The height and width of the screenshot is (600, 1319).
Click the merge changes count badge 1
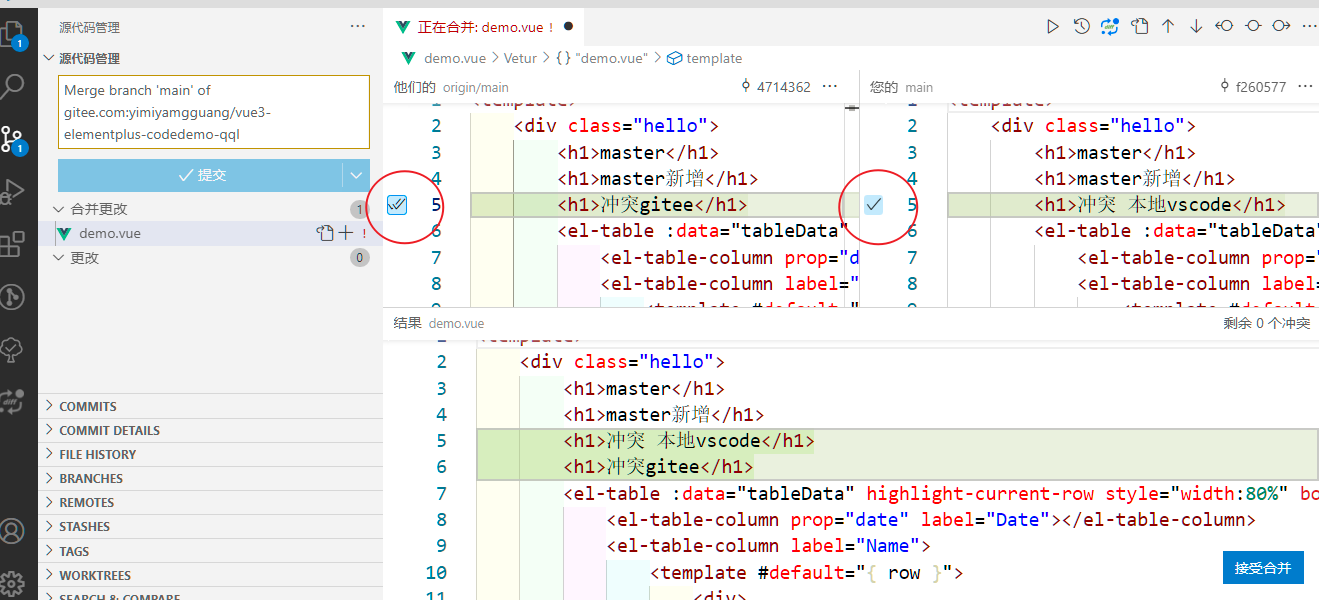click(360, 209)
